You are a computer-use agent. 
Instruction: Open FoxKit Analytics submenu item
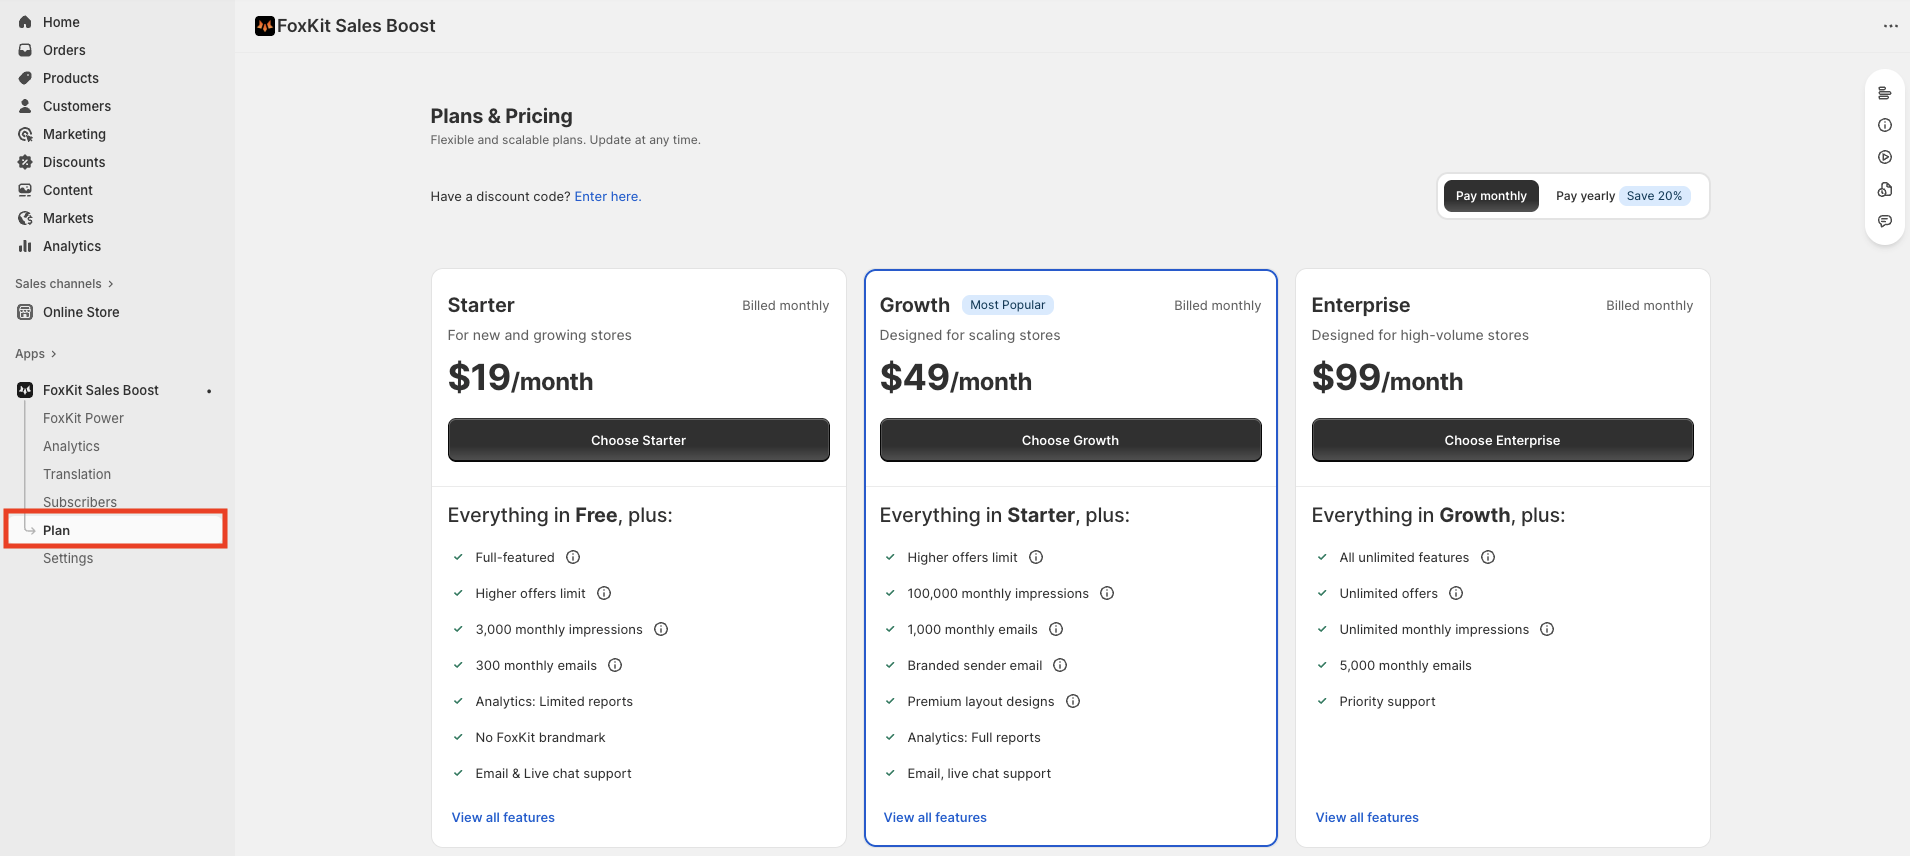click(x=71, y=446)
